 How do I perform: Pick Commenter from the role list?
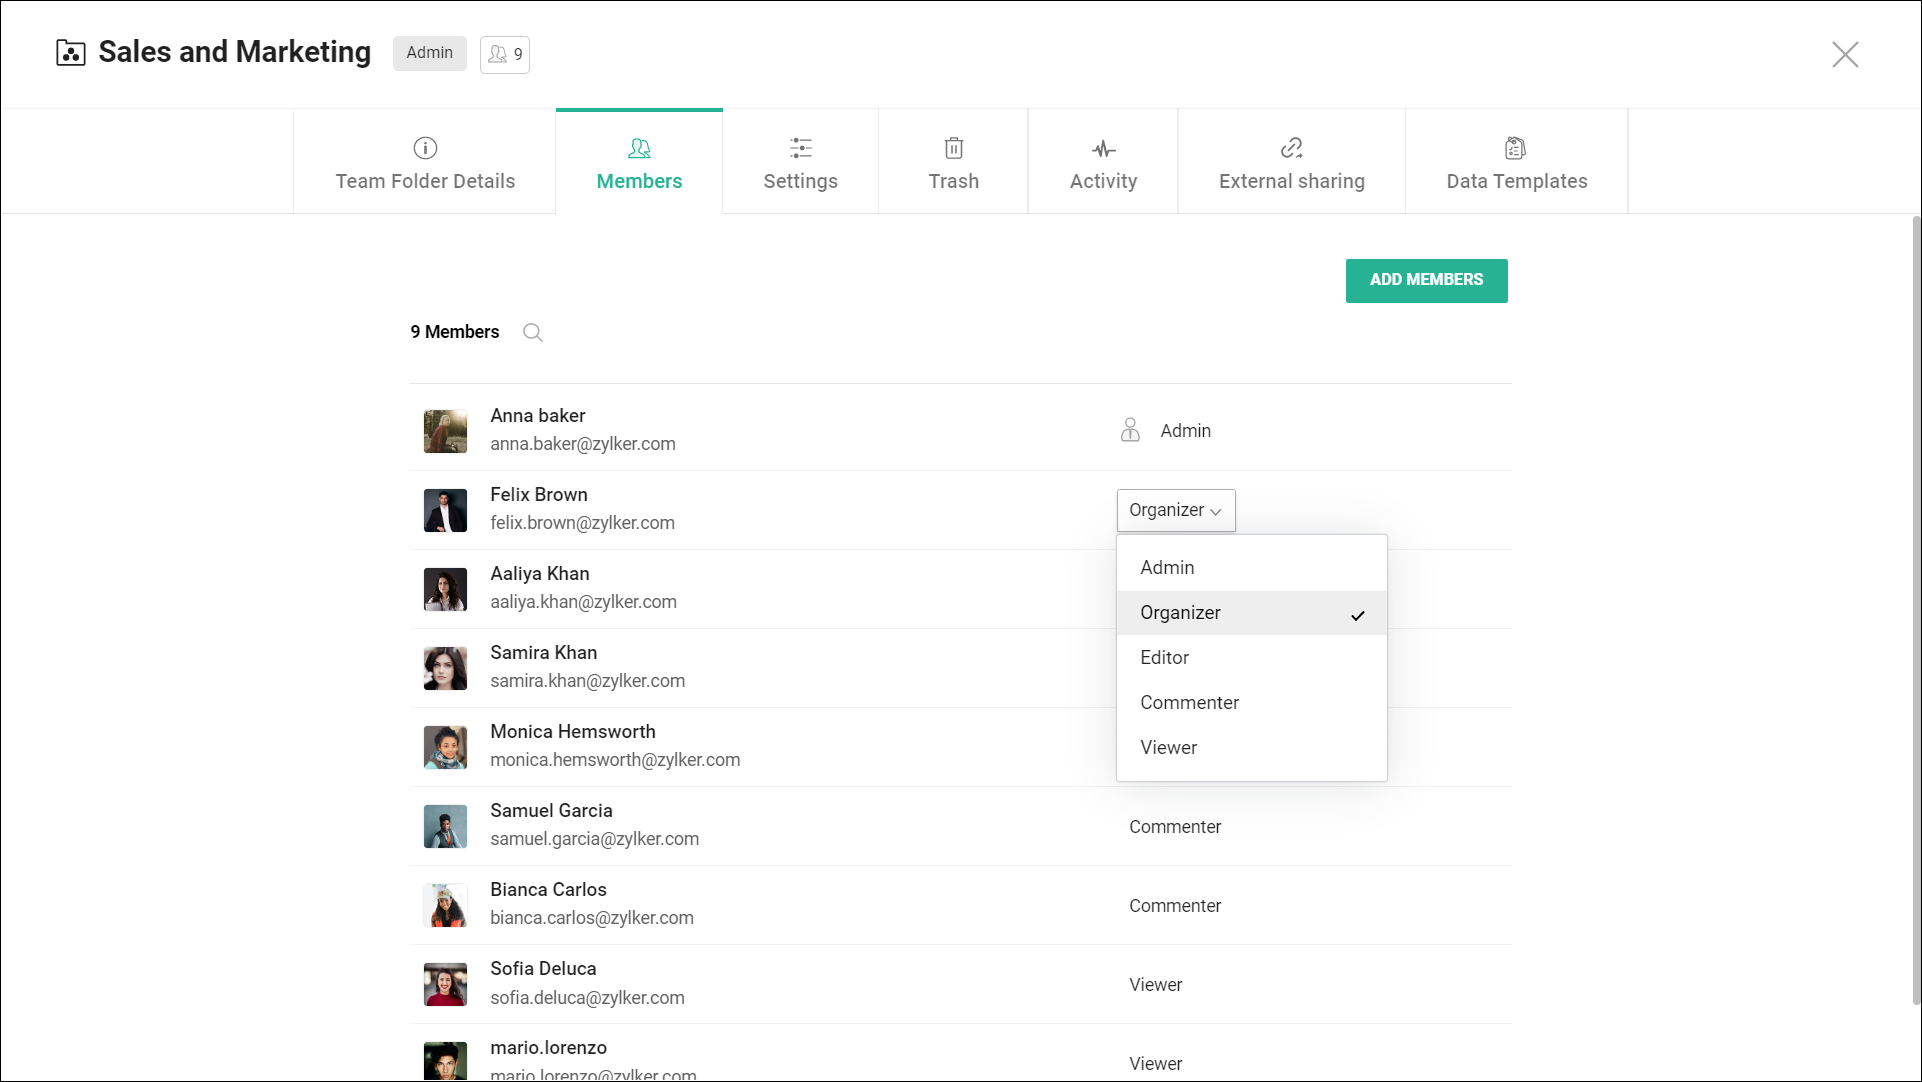click(1189, 703)
